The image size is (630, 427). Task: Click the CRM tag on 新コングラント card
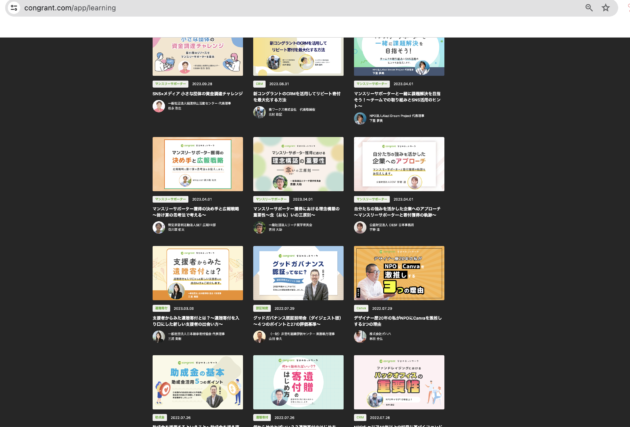pyautogui.click(x=259, y=84)
